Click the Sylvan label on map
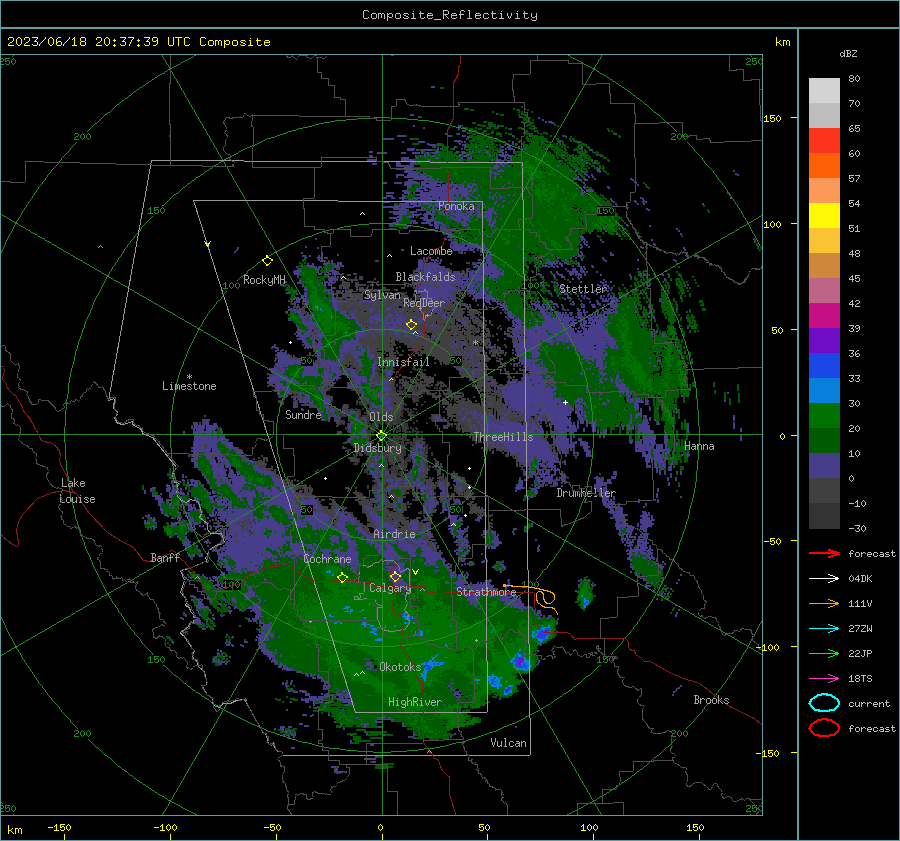The image size is (900, 841). pos(382,295)
